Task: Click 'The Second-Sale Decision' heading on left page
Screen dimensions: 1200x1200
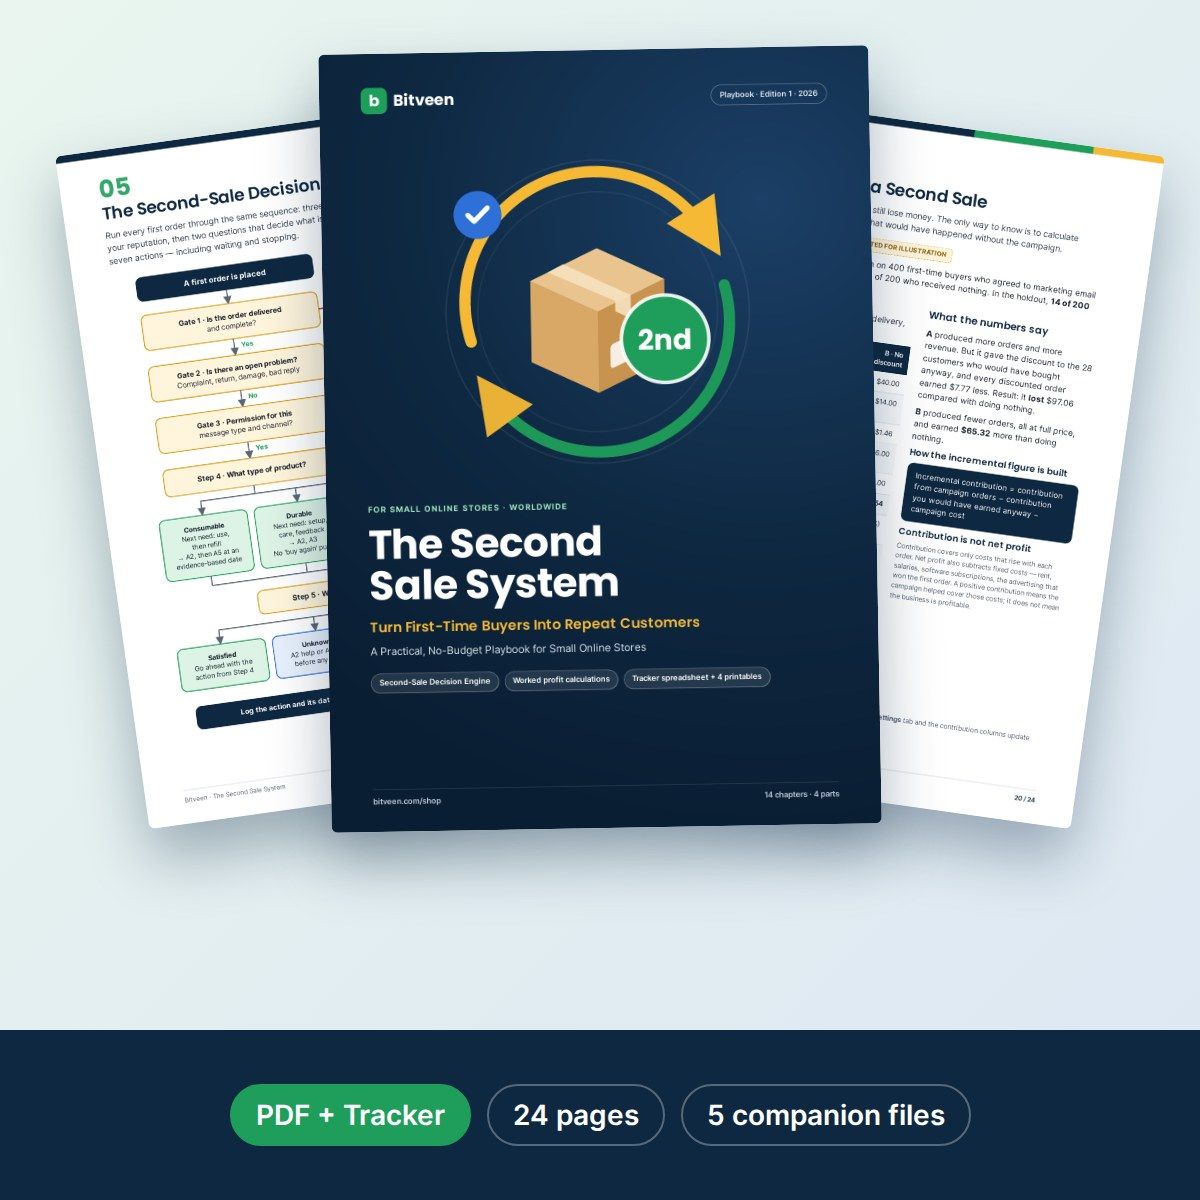Action: coord(210,200)
